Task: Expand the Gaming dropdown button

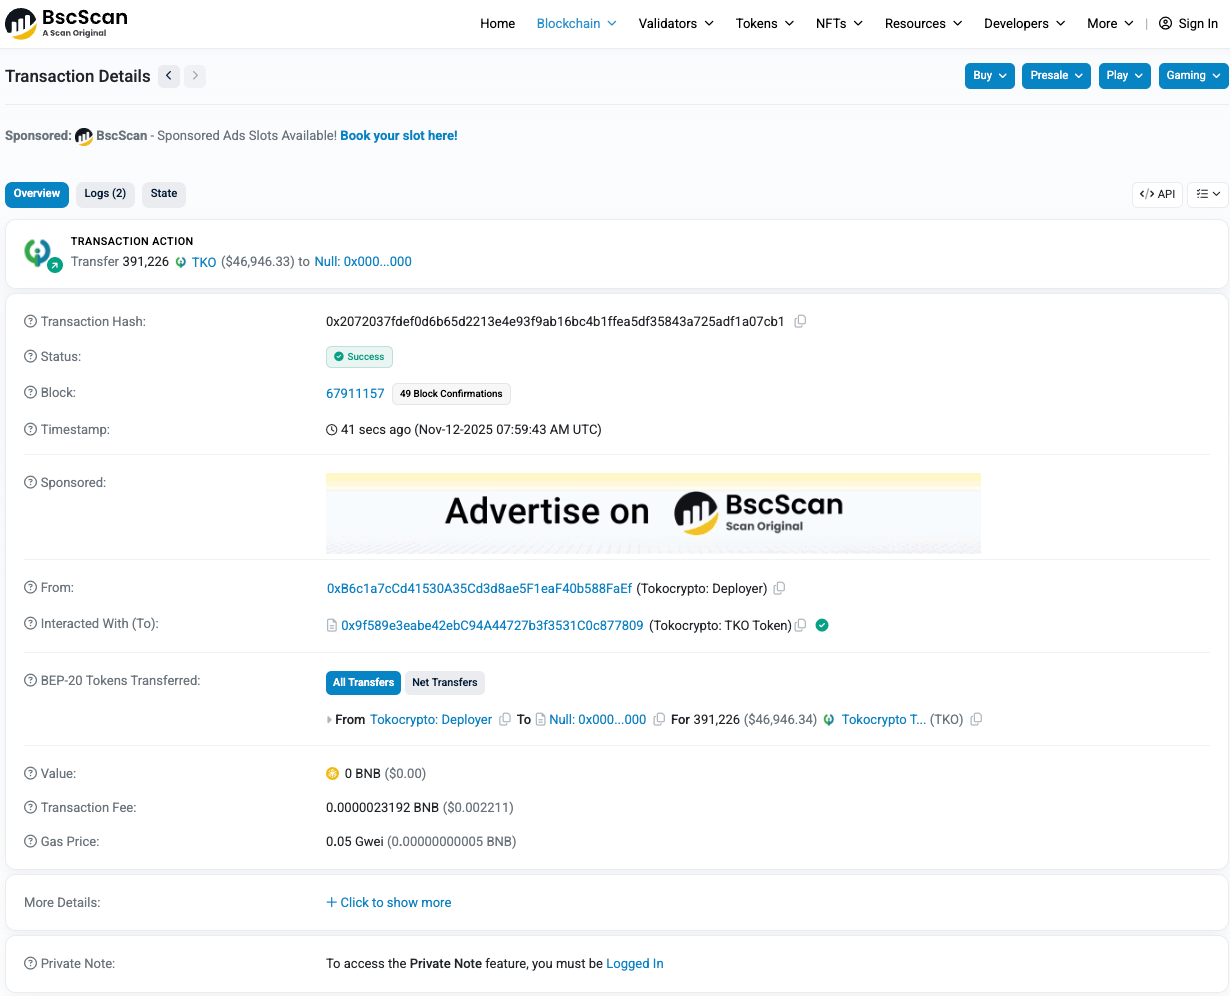Action: pyautogui.click(x=1193, y=76)
